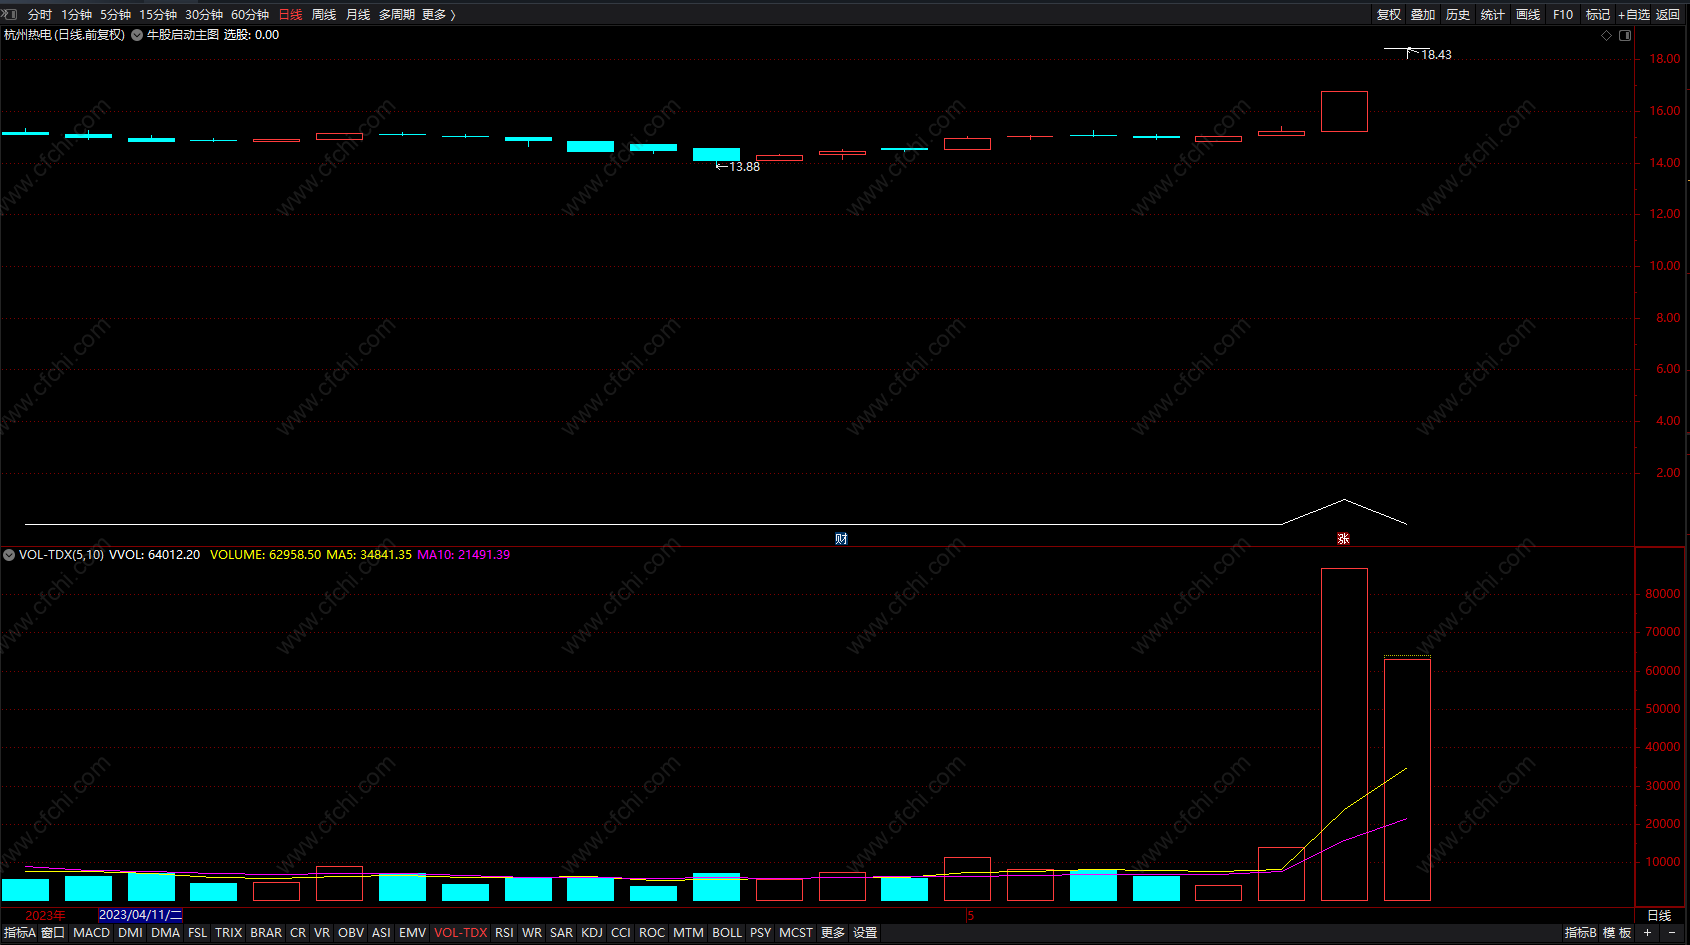
Task: Switch to the 分时 intraday view
Action: pyautogui.click(x=40, y=15)
